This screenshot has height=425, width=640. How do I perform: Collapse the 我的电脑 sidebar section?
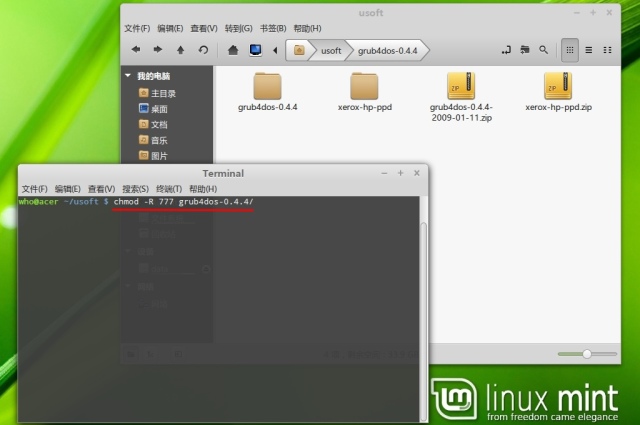pos(128,76)
